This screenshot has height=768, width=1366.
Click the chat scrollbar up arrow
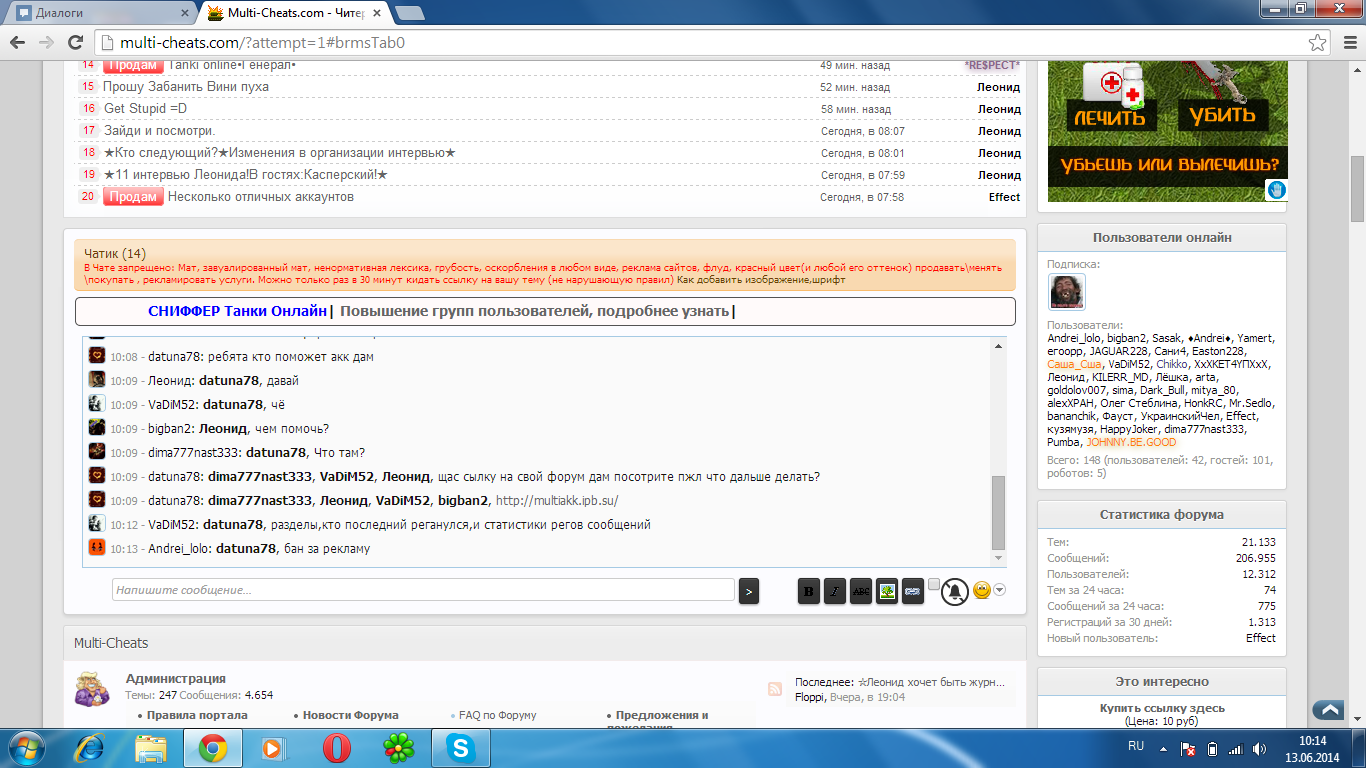[x=998, y=345]
